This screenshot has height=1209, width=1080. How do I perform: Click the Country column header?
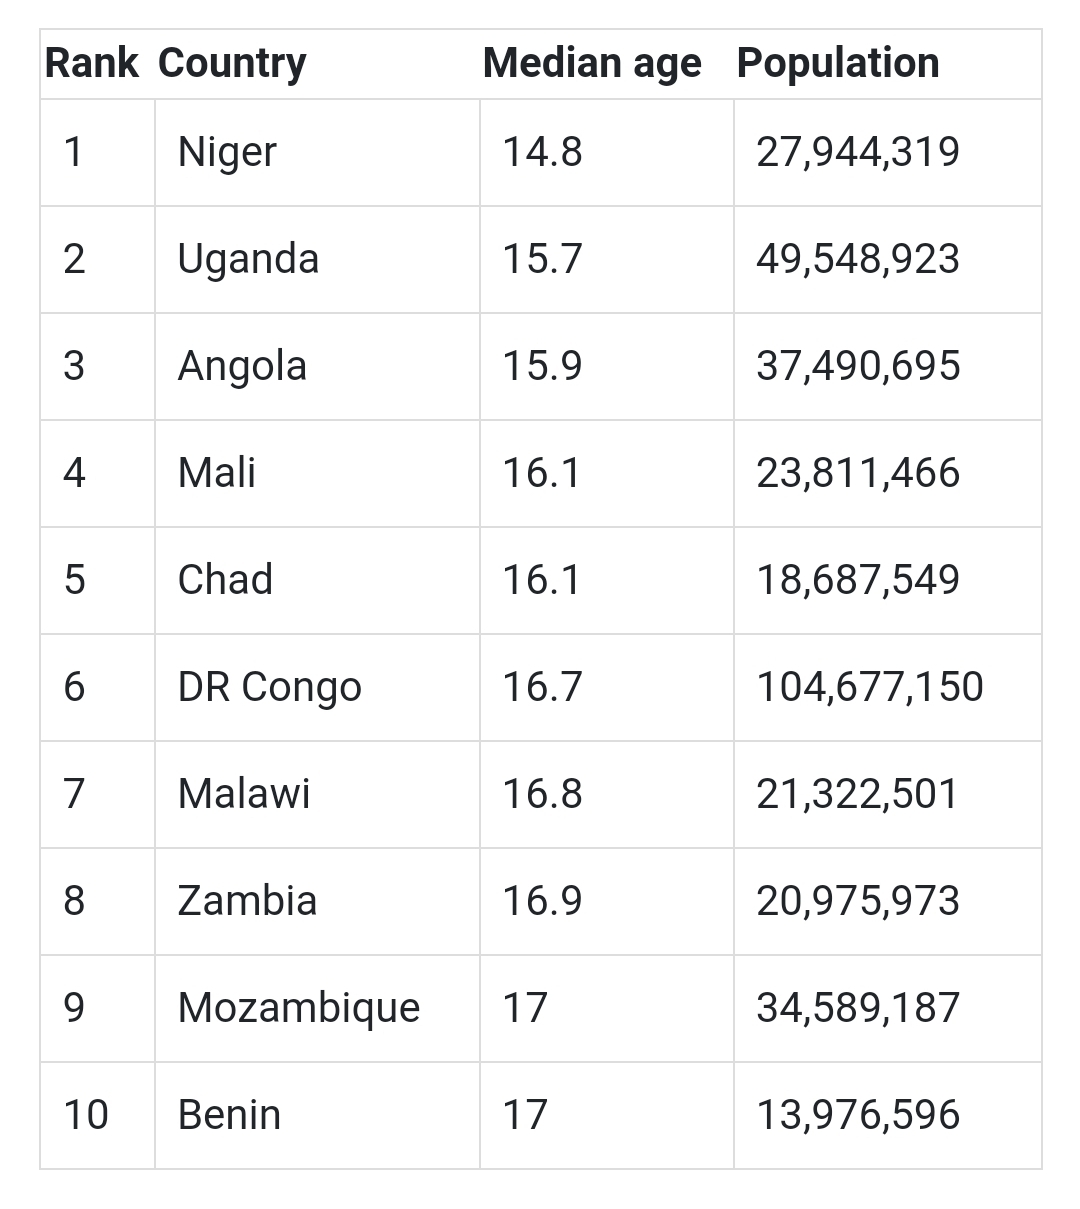coord(232,63)
